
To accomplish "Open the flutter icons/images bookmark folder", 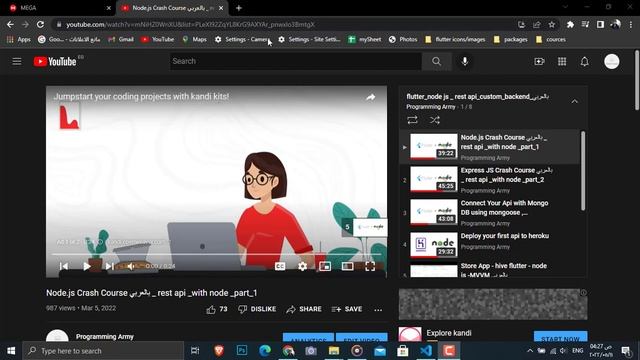I will click(x=455, y=40).
